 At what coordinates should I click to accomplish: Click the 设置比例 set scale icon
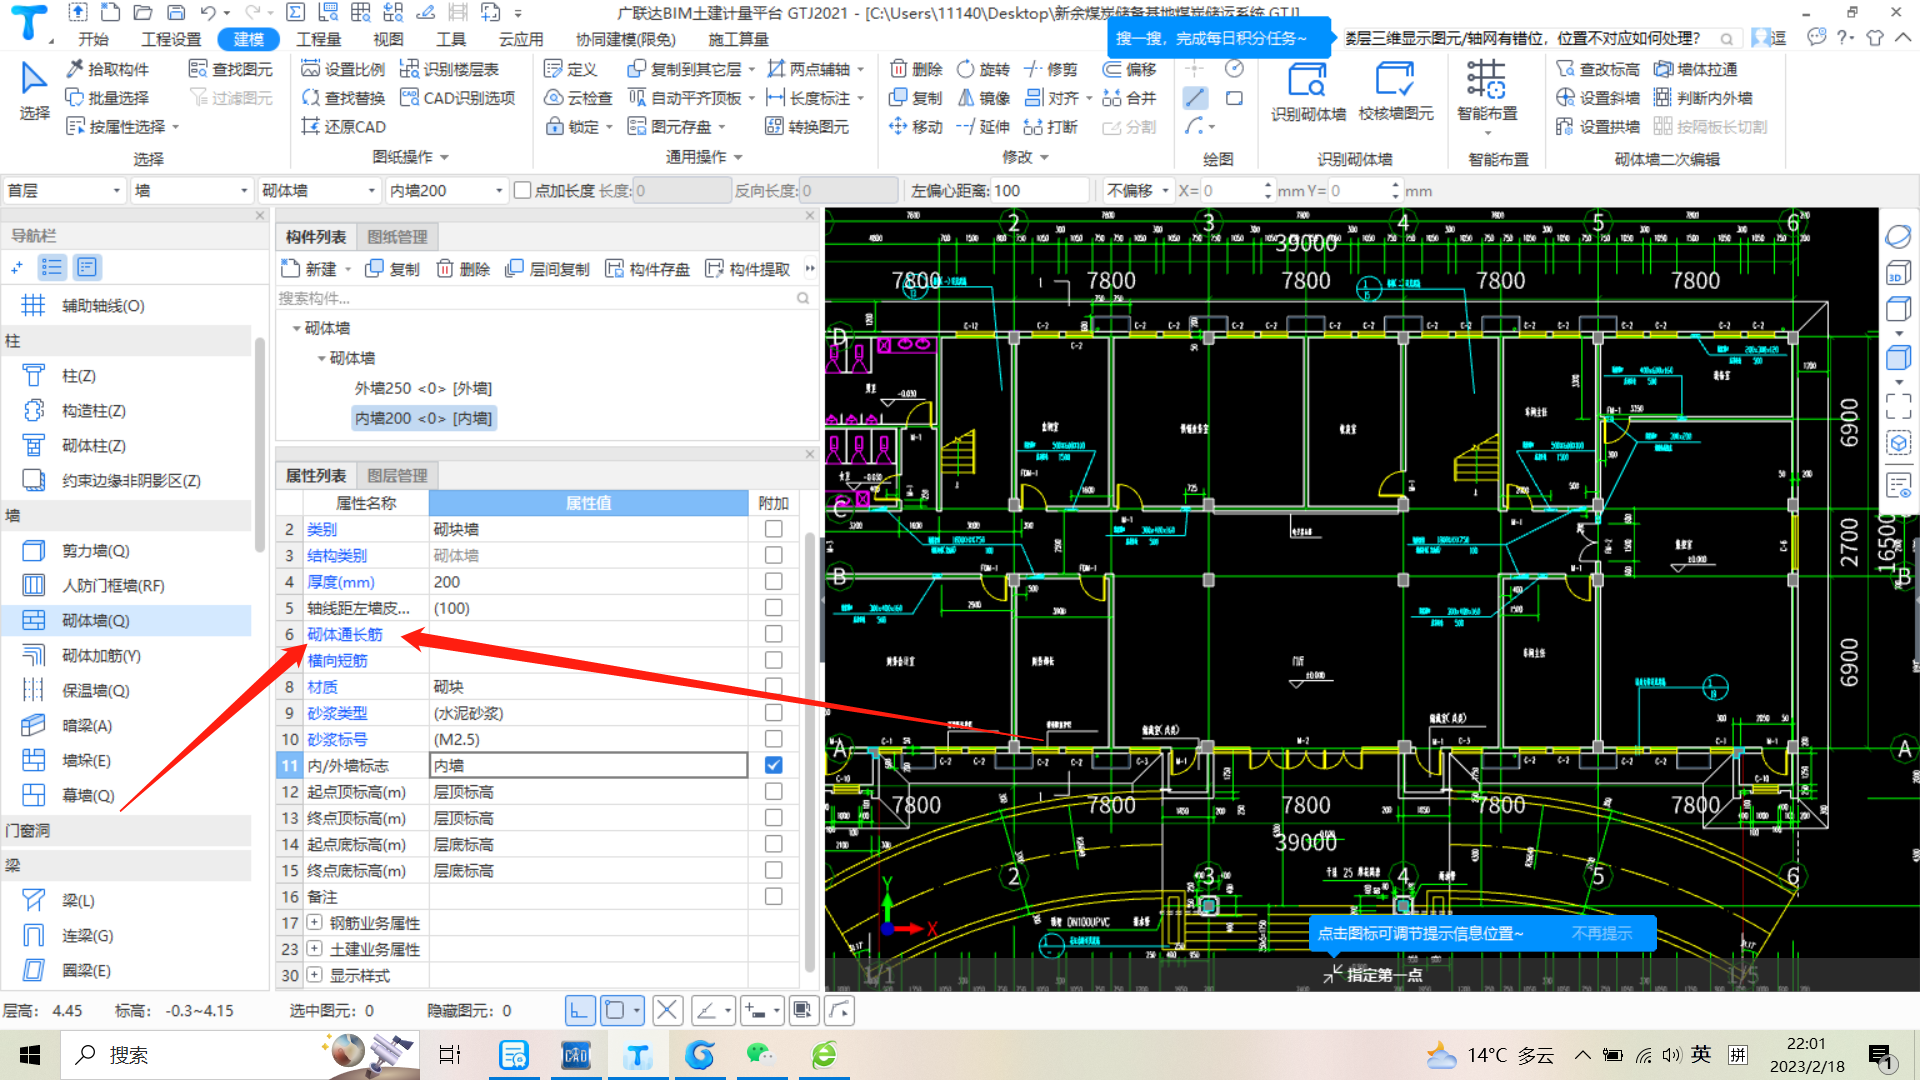pos(343,69)
